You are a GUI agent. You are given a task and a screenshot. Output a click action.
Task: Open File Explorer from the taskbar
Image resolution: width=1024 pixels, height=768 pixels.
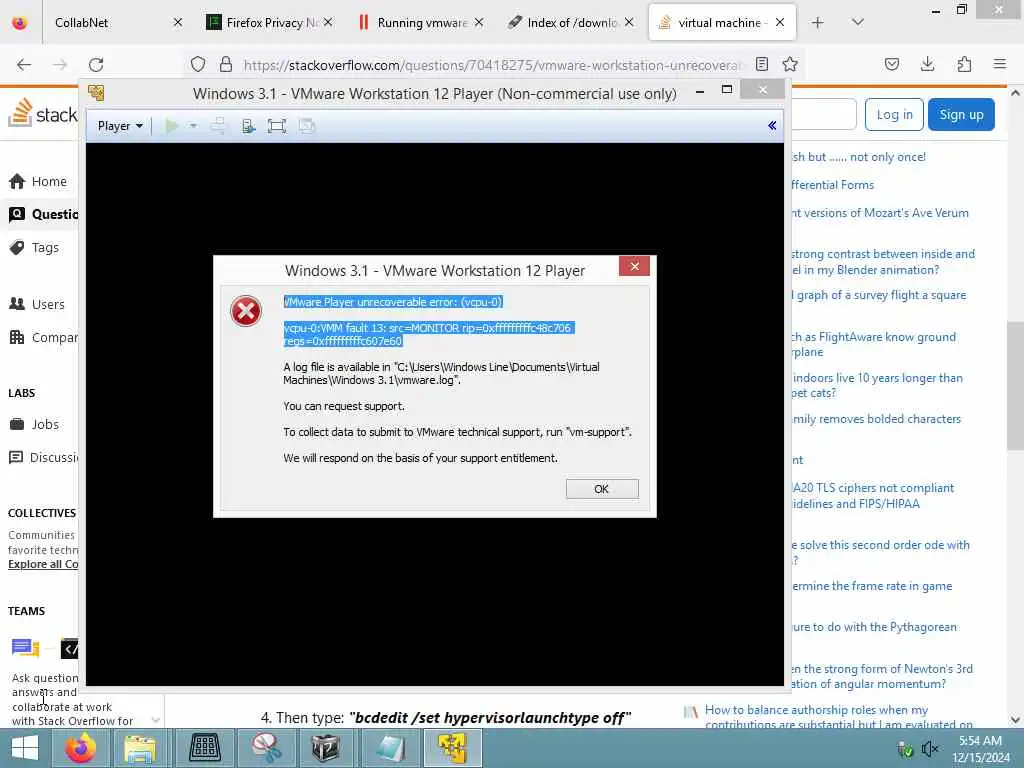point(140,748)
